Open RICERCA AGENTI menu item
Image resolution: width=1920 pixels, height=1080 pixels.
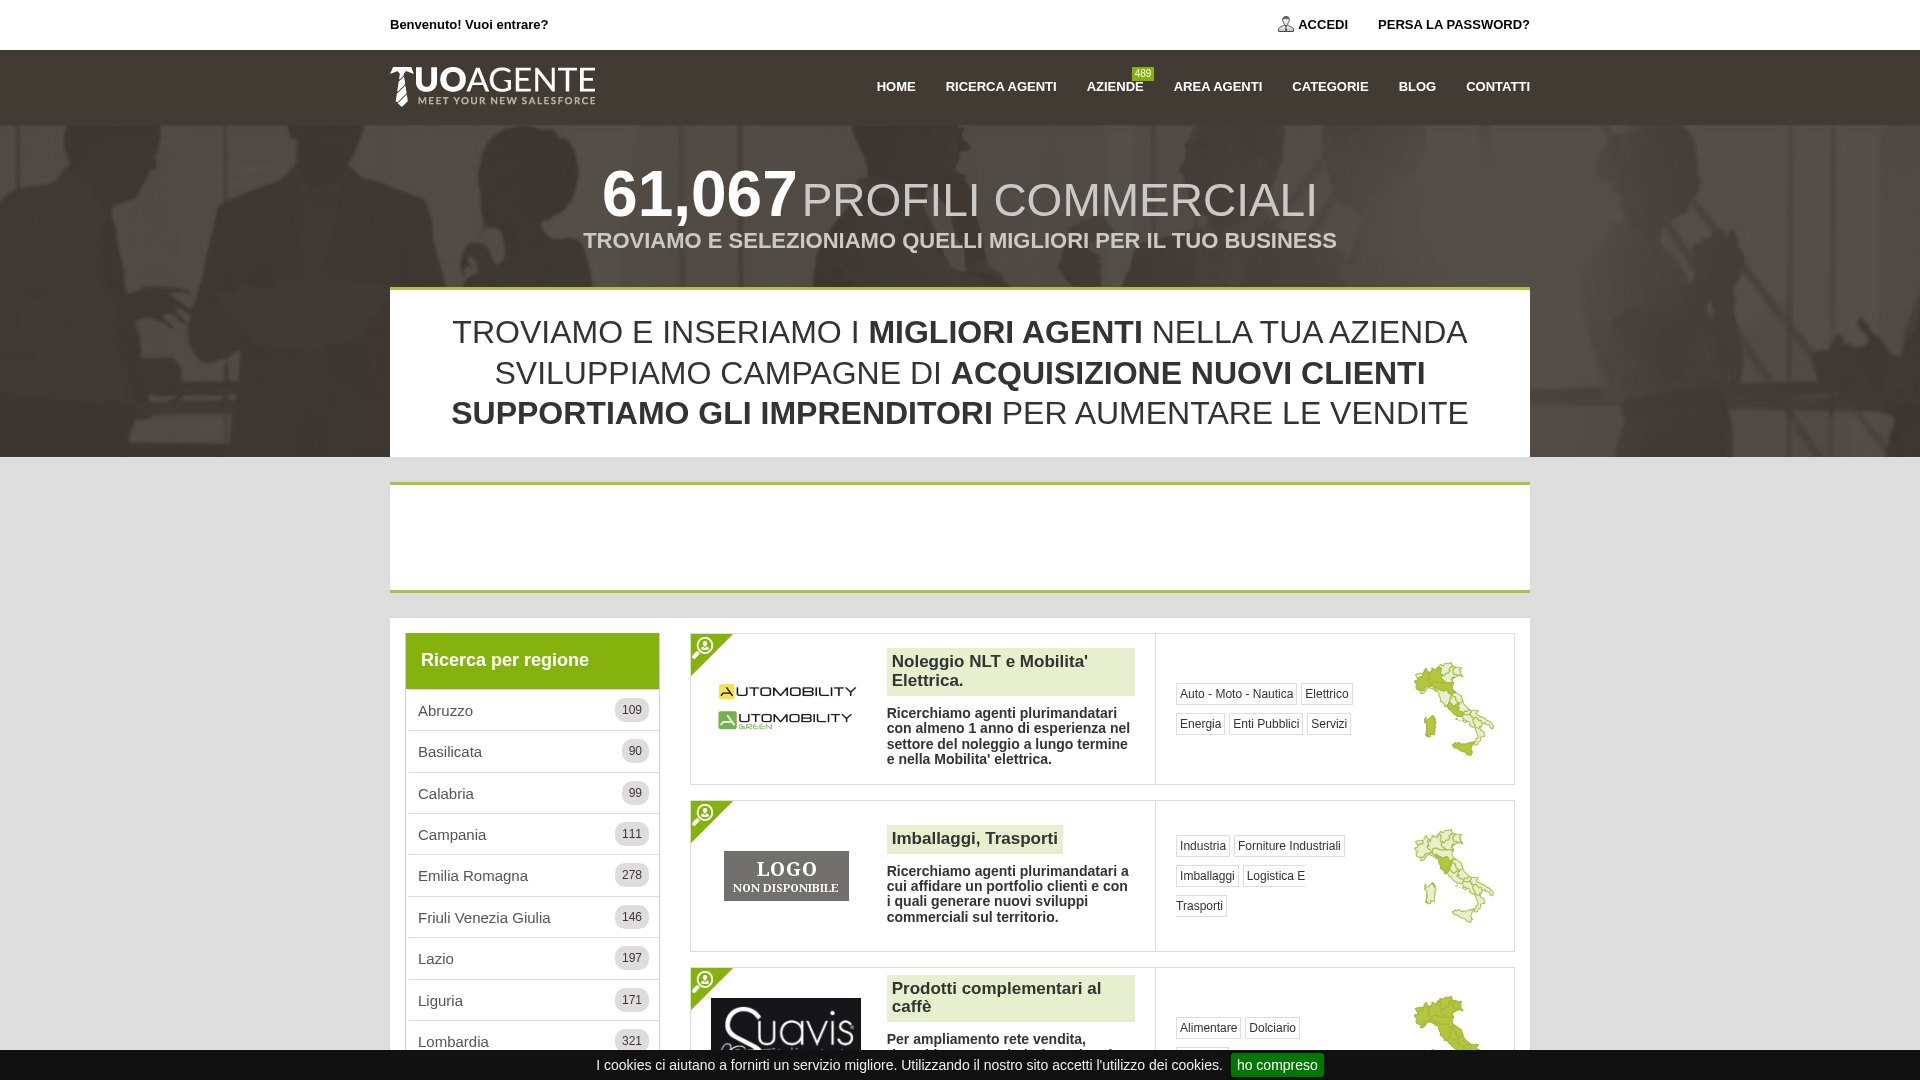point(1001,87)
